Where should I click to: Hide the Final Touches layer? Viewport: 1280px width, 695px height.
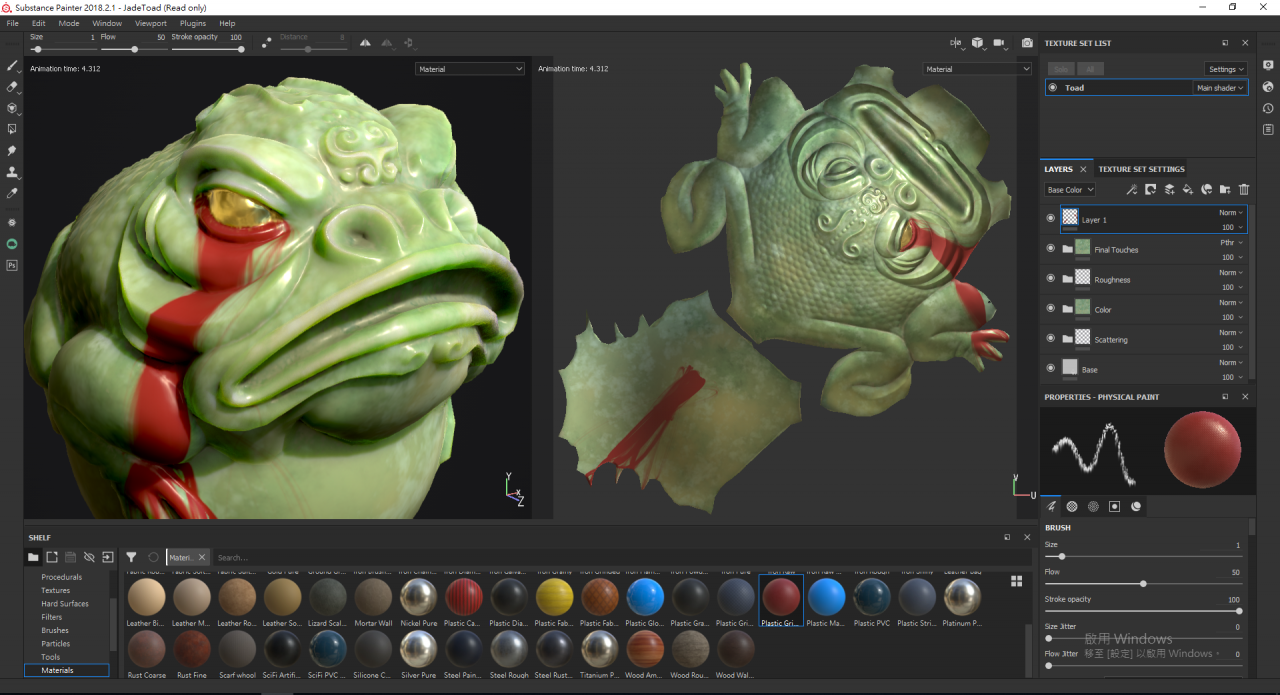(1050, 248)
